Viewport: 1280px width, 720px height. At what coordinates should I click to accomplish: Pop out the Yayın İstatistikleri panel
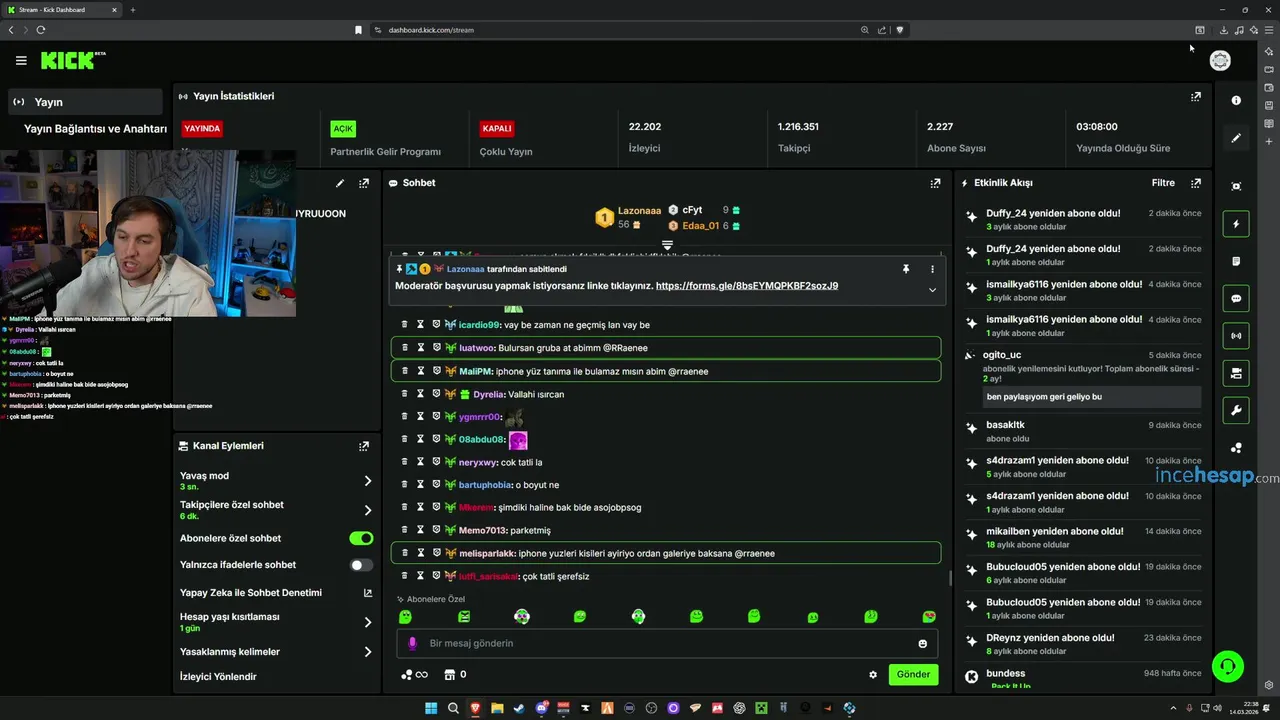pyautogui.click(x=1195, y=97)
